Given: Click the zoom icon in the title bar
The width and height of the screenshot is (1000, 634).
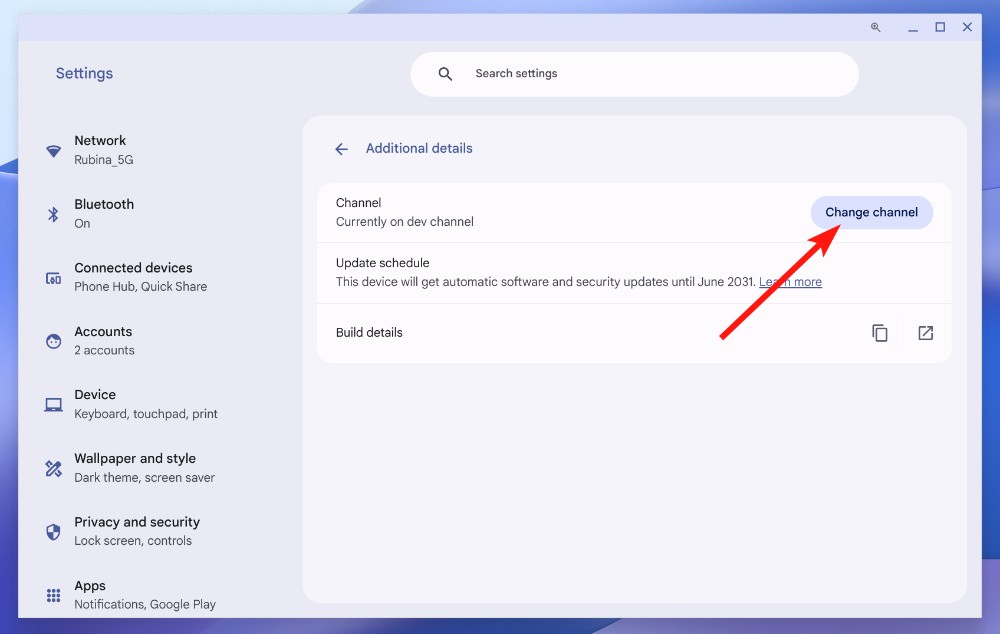Looking at the screenshot, I should pyautogui.click(x=875, y=27).
